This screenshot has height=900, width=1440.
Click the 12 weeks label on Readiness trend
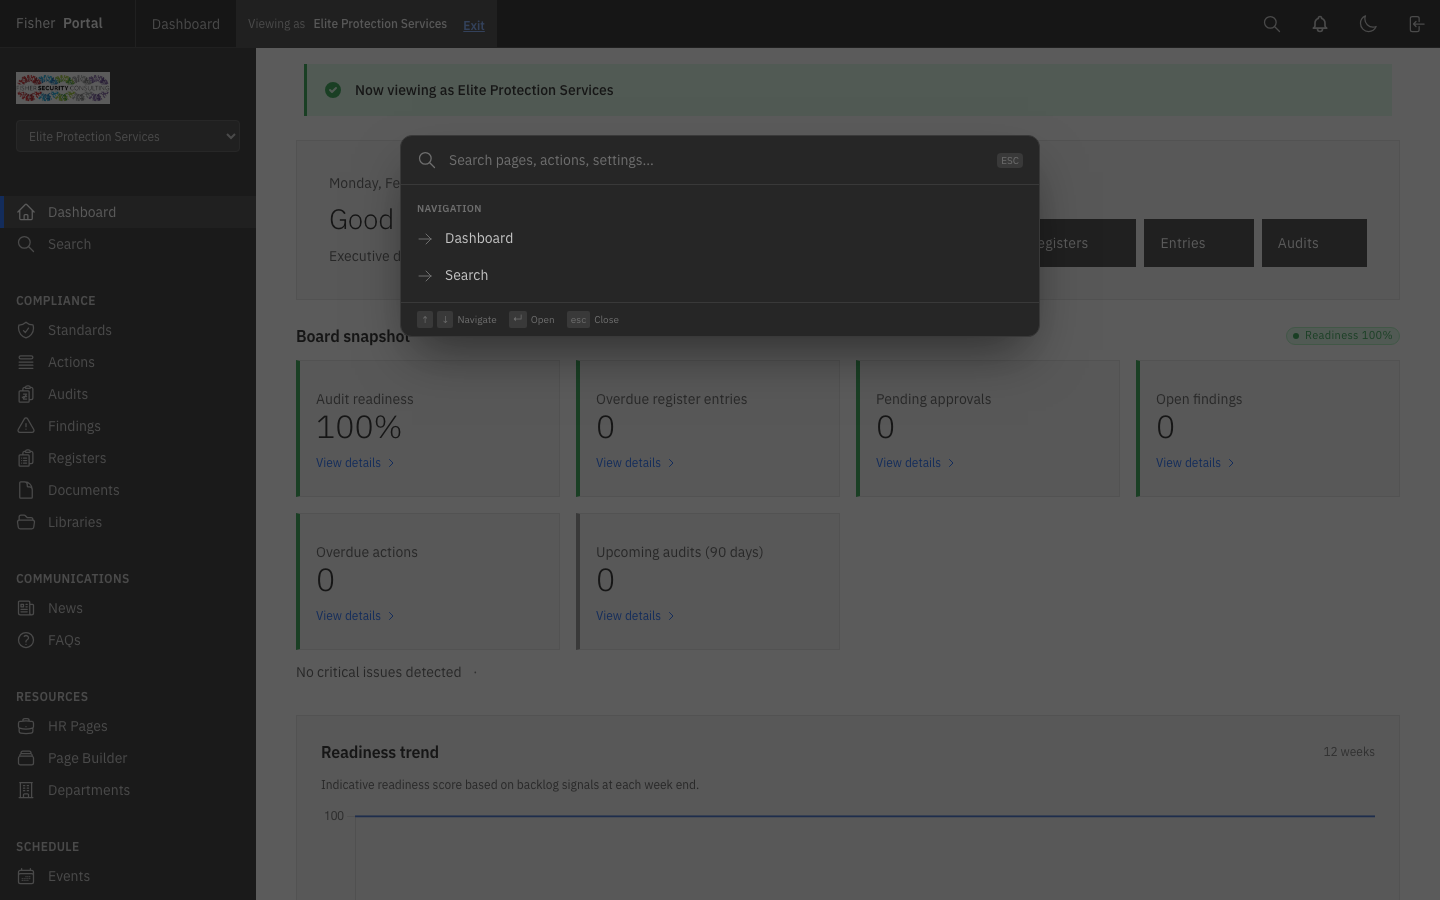1349,752
